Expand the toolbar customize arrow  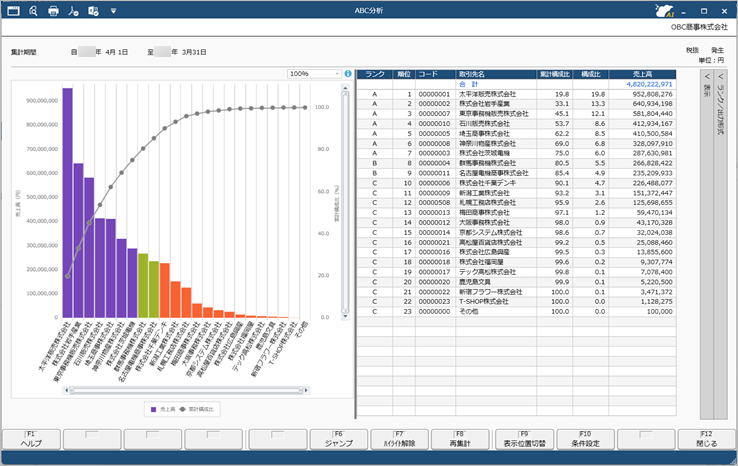(113, 11)
